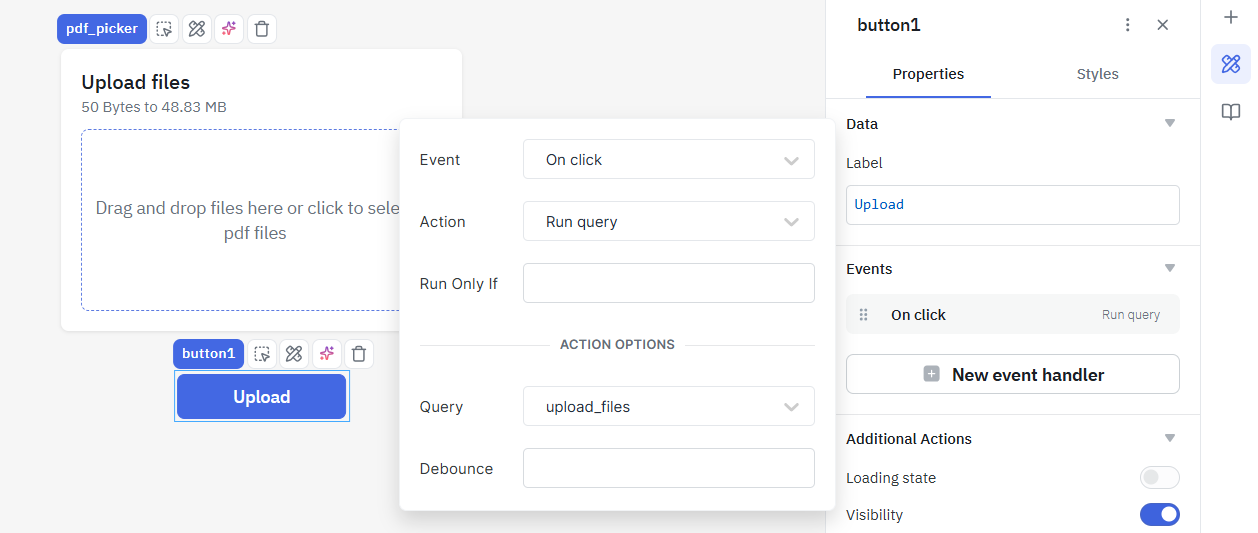This screenshot has width=1258, height=533.
Task: Delete the pdf_picker component via trash icon
Action: point(261,29)
